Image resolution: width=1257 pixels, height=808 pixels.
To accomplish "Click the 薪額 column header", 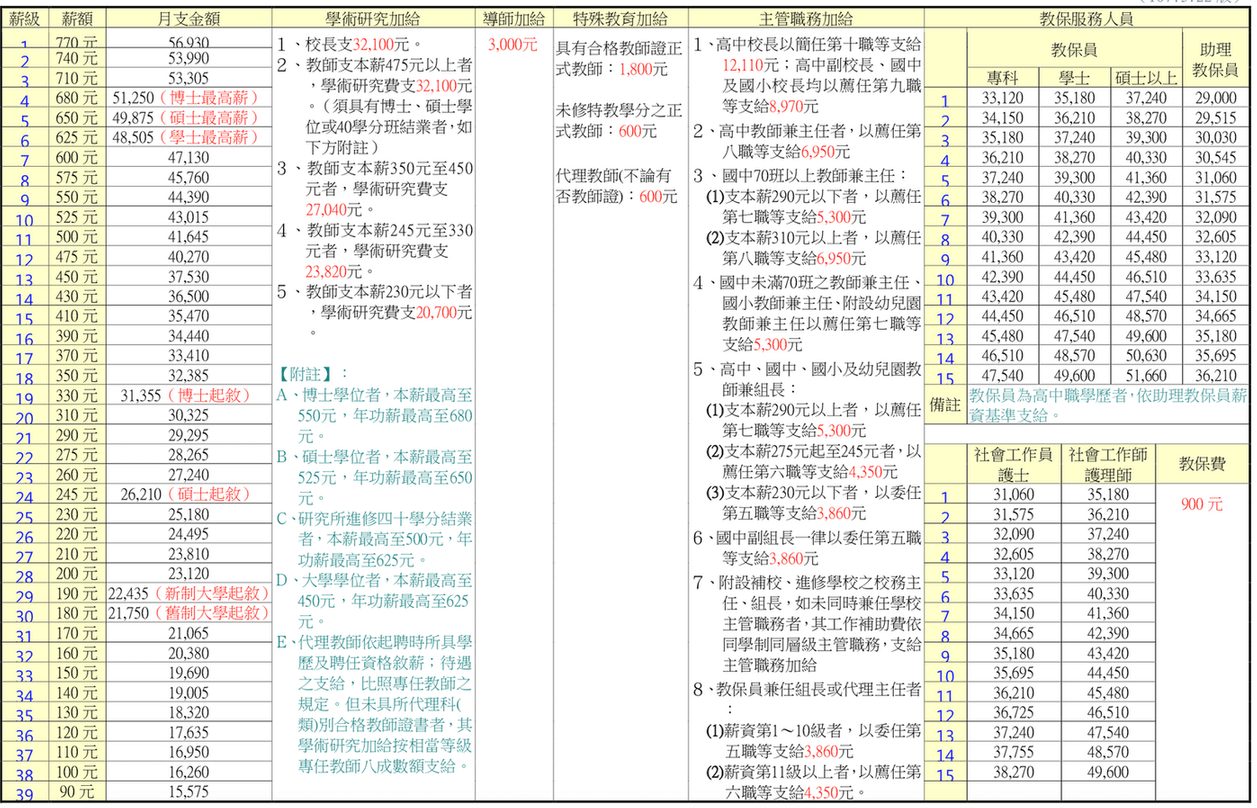I will tap(75, 18).
